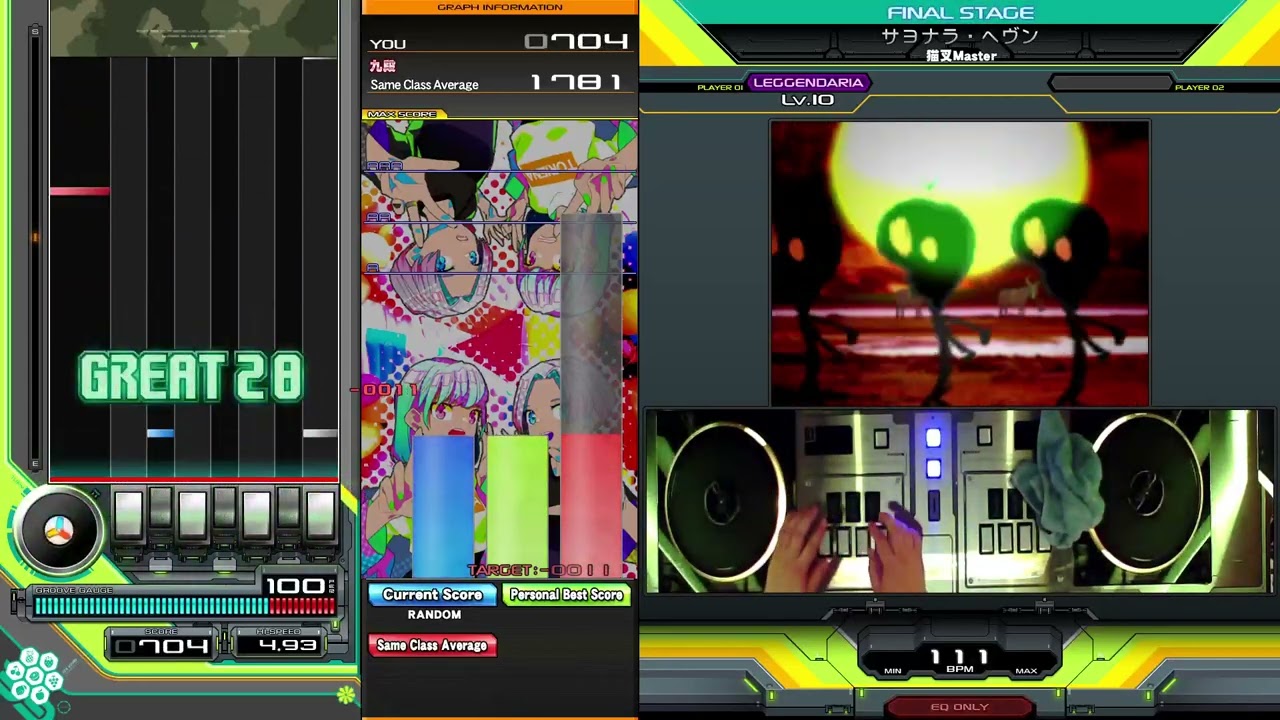Click the YOU label
Screen dimensions: 1280x720
pyautogui.click(x=388, y=44)
